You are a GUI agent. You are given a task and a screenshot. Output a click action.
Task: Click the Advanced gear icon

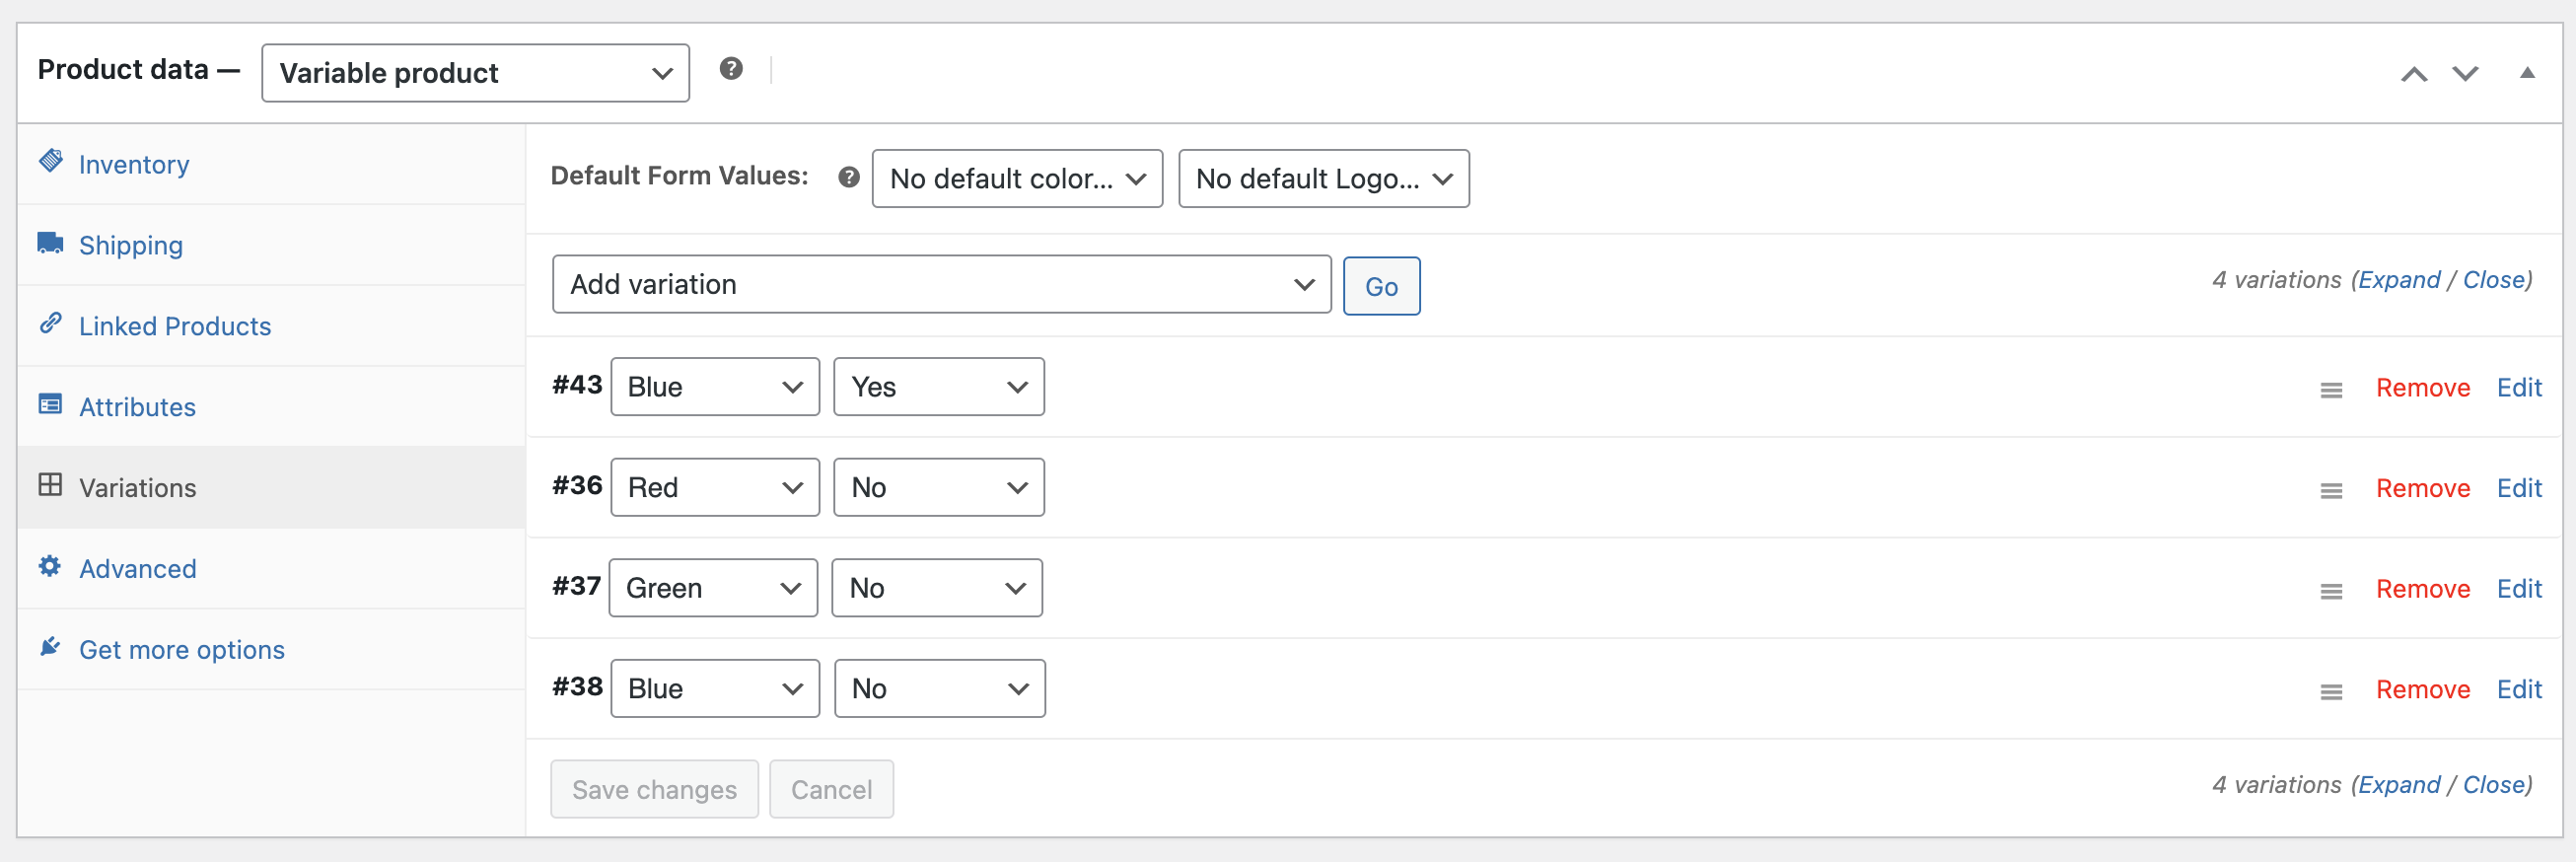click(x=50, y=566)
